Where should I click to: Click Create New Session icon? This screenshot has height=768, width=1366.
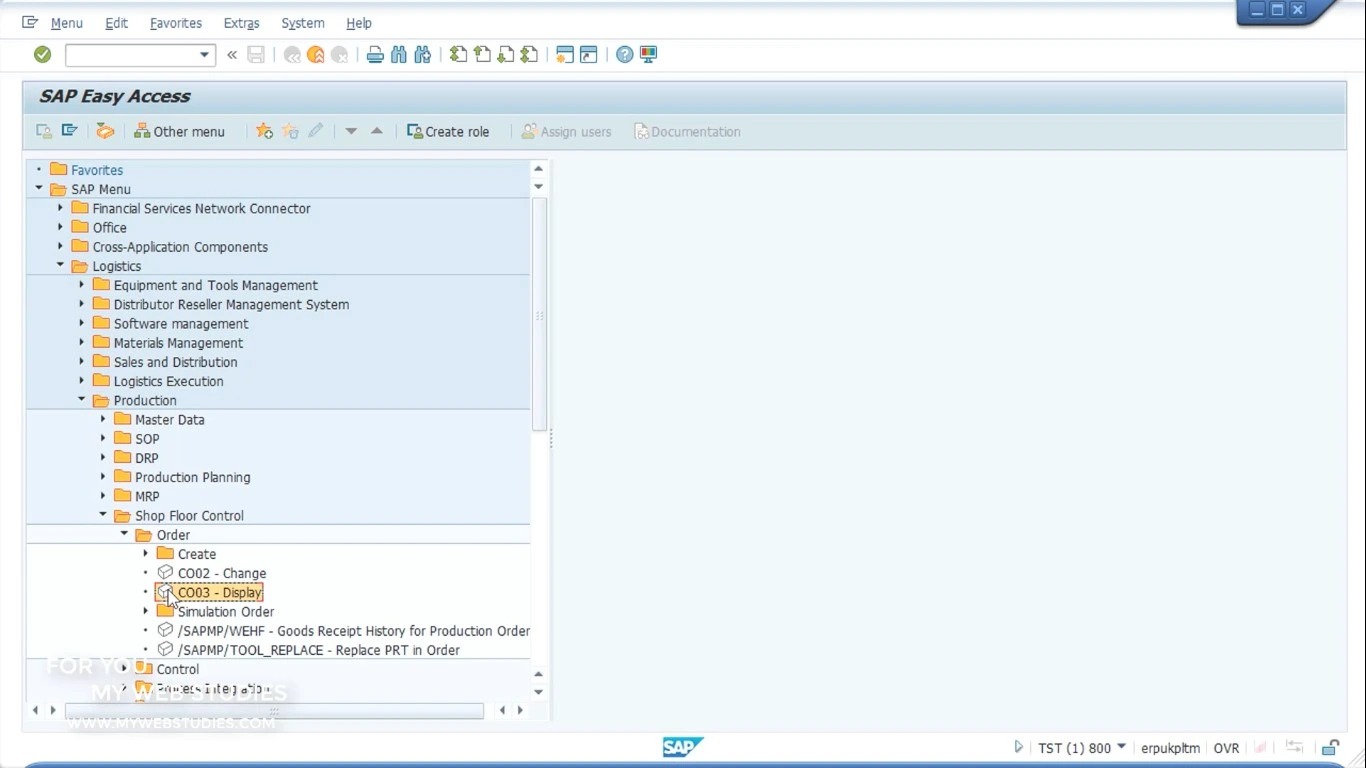pos(565,55)
